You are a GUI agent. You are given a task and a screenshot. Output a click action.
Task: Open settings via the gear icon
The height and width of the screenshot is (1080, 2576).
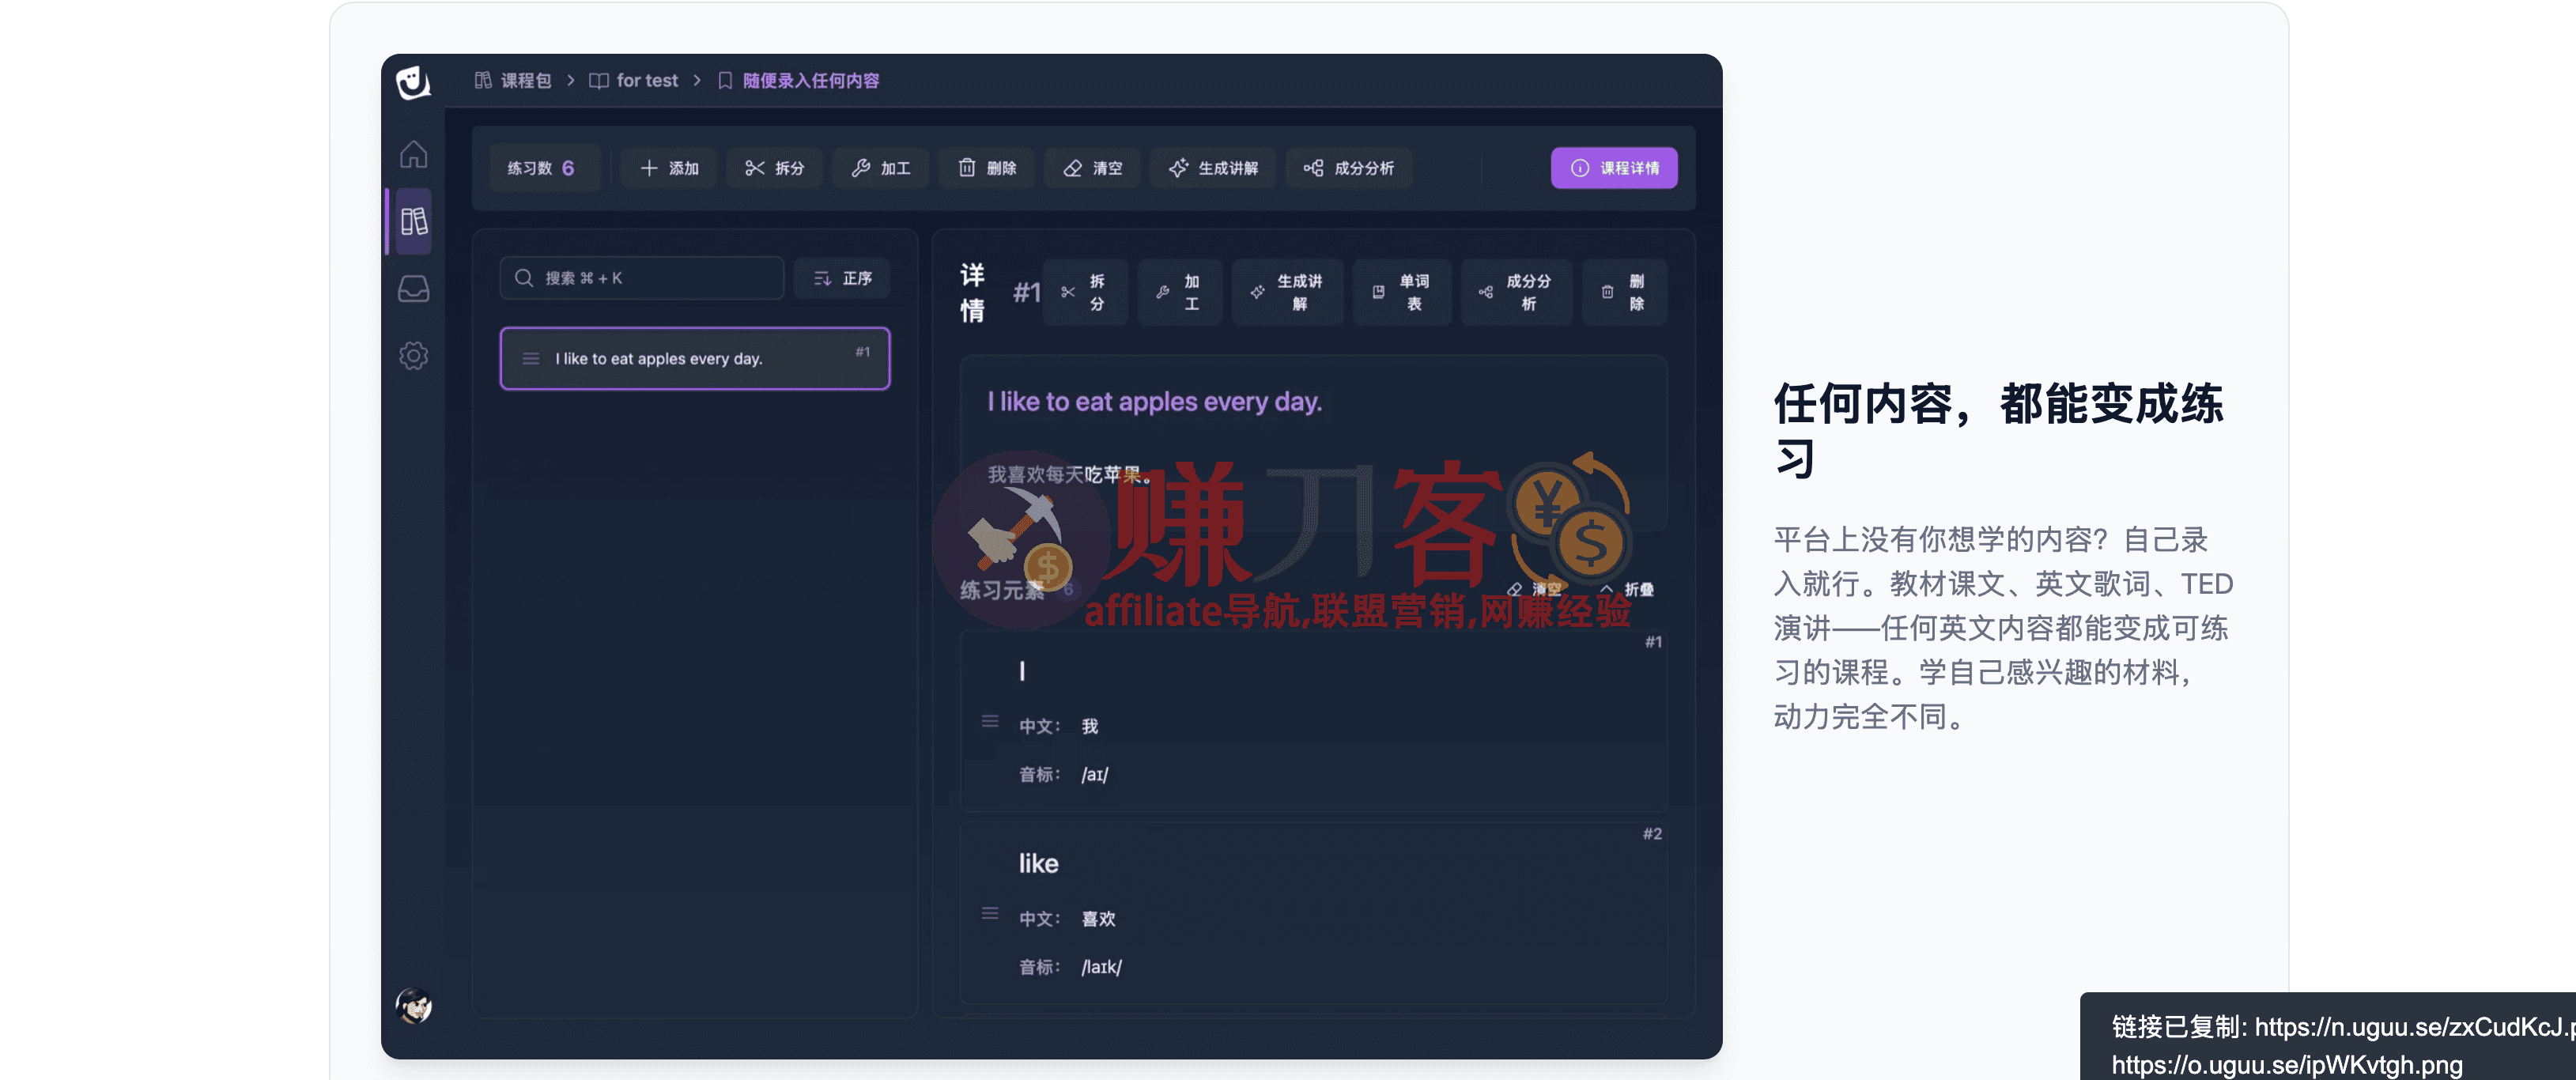(x=413, y=355)
